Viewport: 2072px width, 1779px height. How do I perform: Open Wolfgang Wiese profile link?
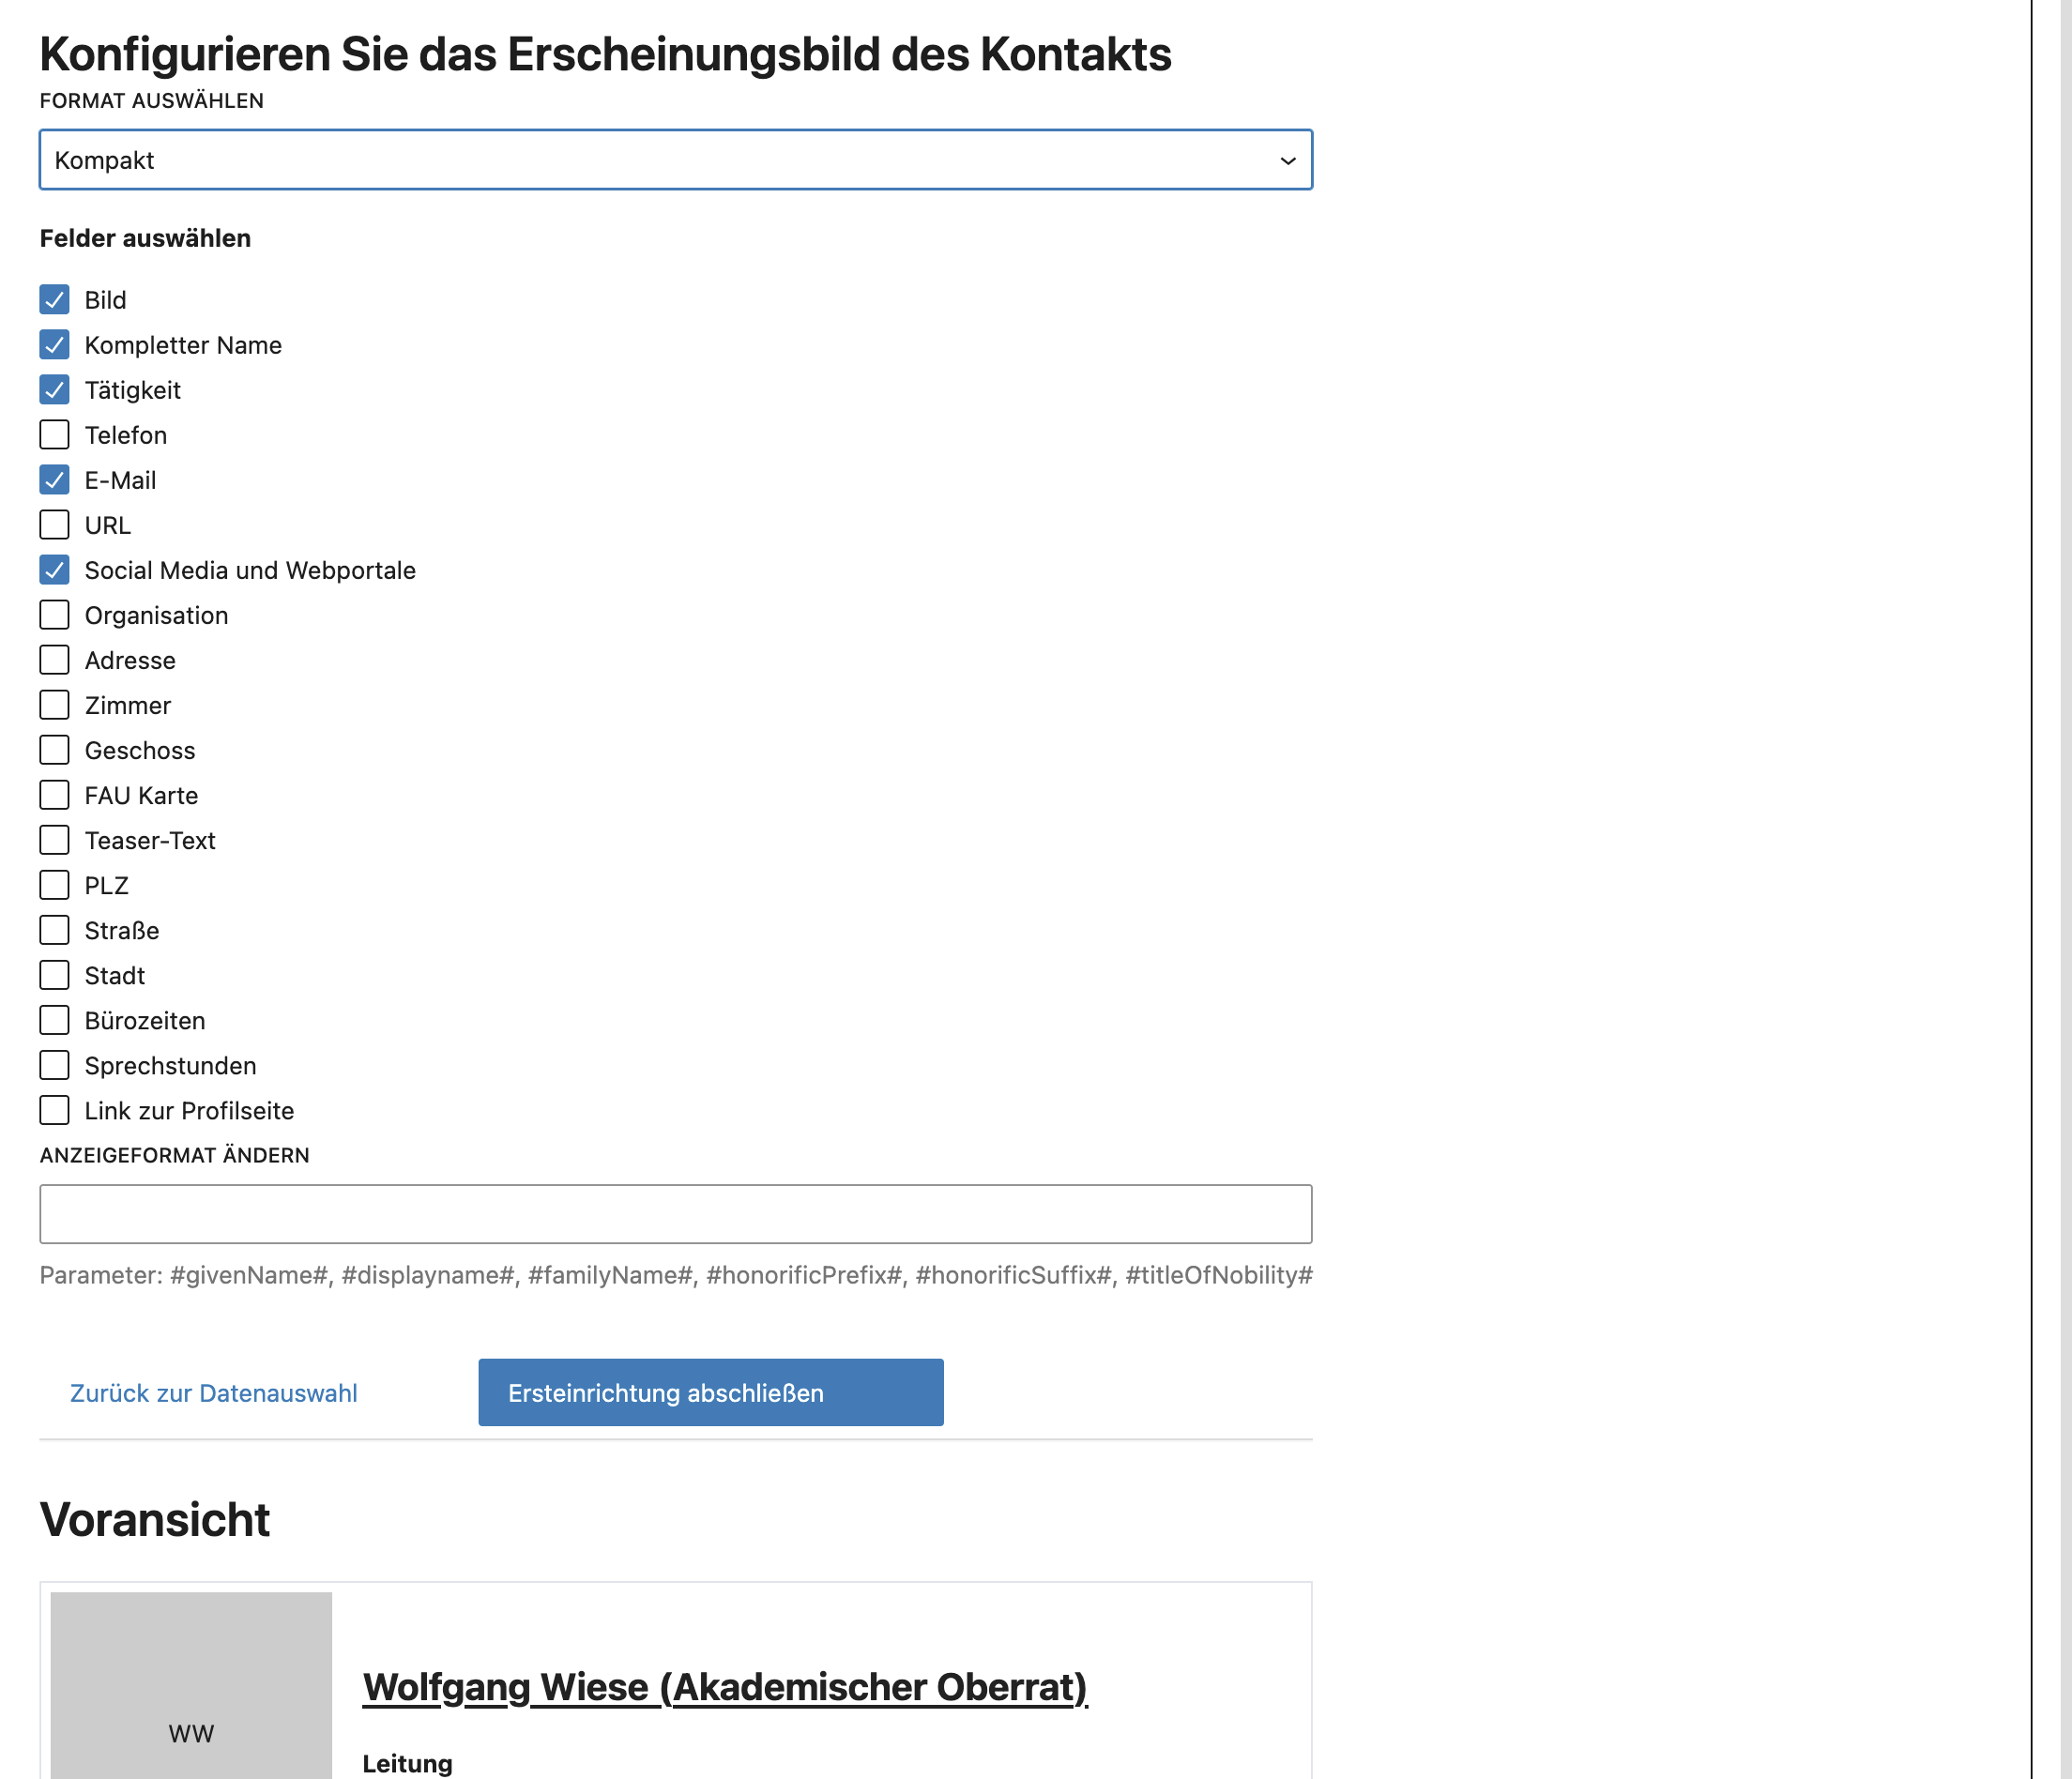(x=724, y=1687)
